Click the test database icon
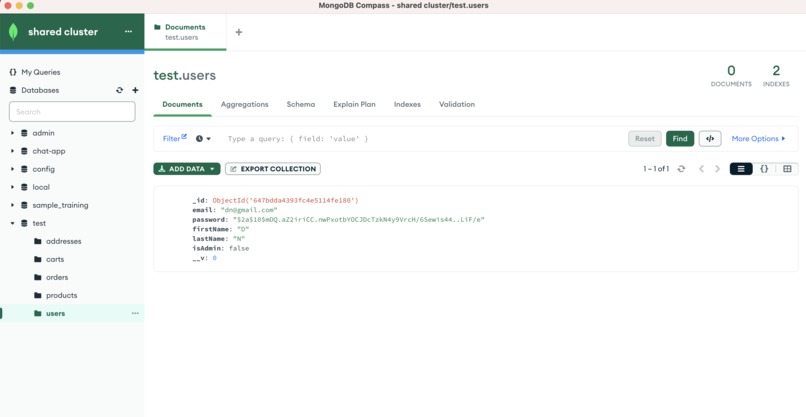 pyautogui.click(x=24, y=223)
